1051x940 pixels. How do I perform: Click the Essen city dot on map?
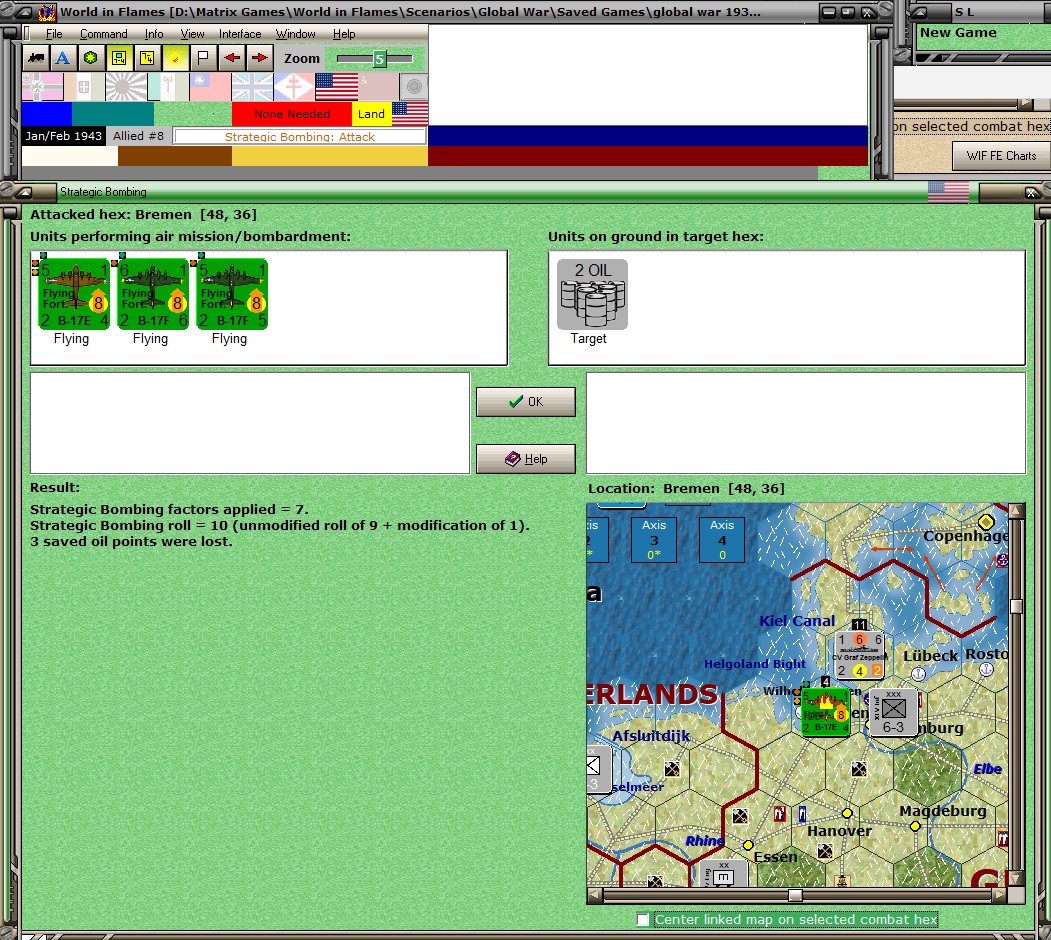point(748,845)
